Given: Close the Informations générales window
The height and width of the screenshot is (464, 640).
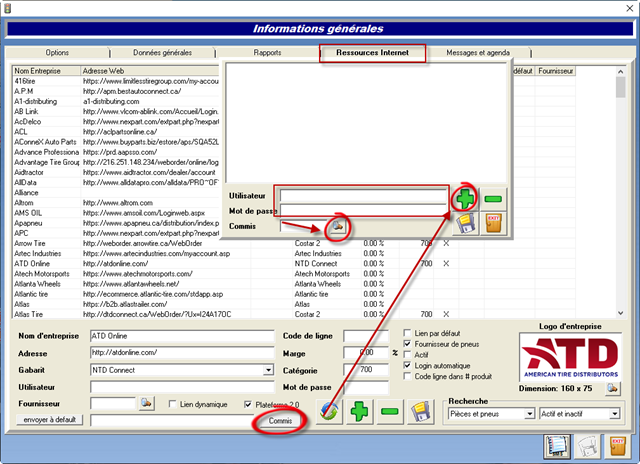Looking at the screenshot, I should coord(630,8).
